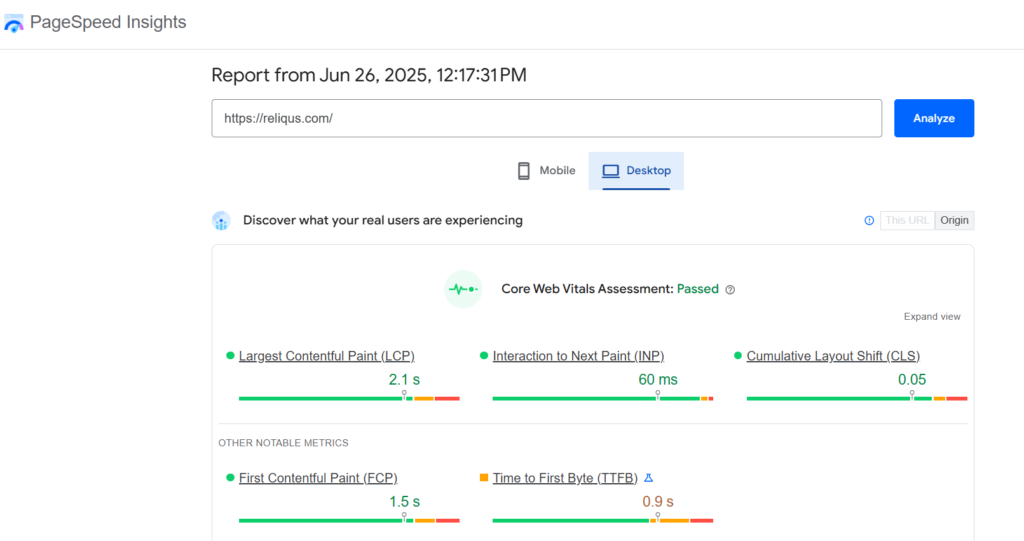Open Cumulative Layout Shift (CLS) link
Viewport: 1024px width, 541px height.
tap(833, 356)
